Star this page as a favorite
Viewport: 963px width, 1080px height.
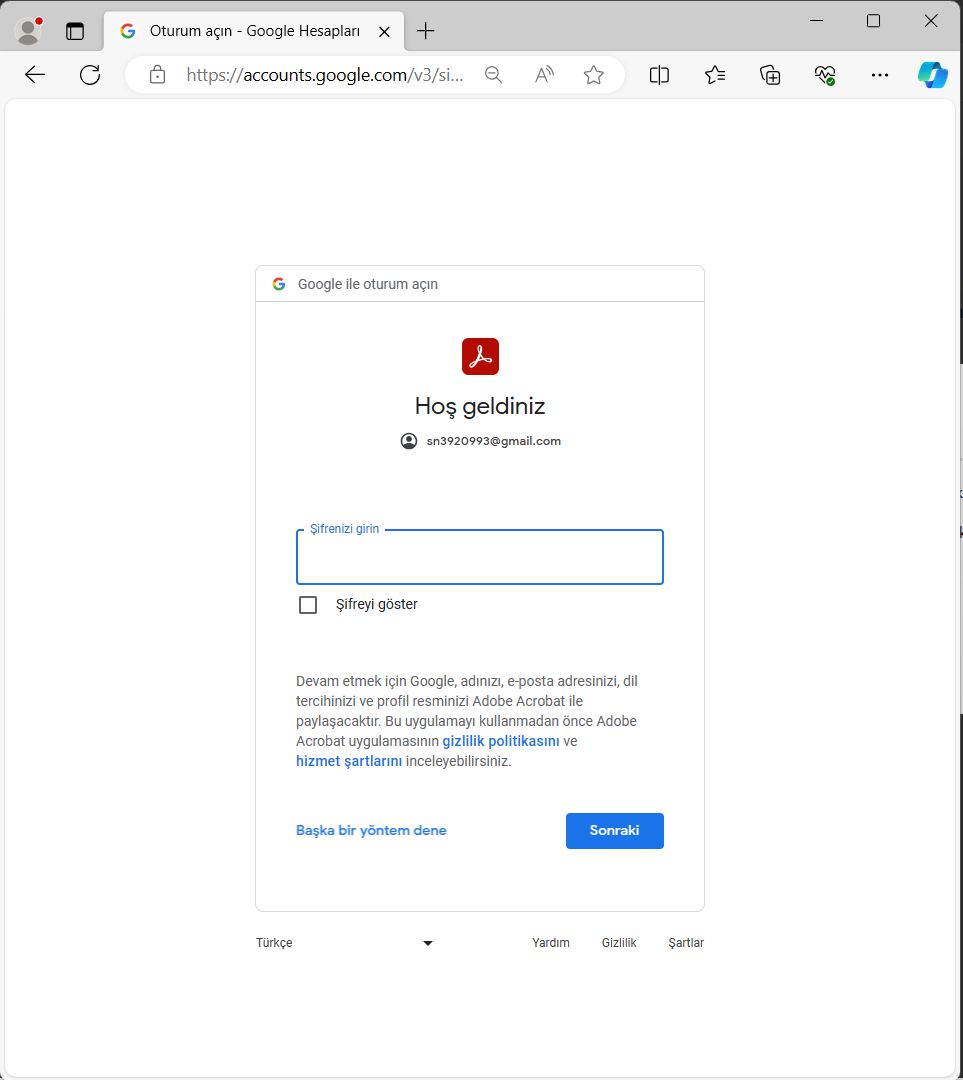pos(594,74)
